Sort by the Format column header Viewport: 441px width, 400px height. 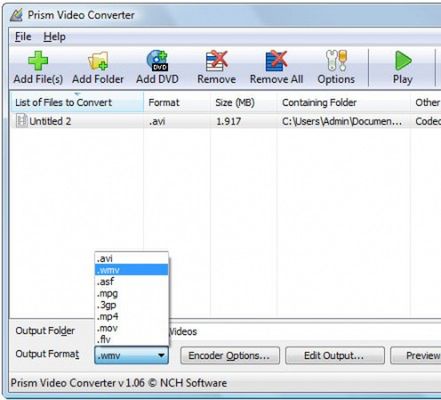tap(177, 102)
